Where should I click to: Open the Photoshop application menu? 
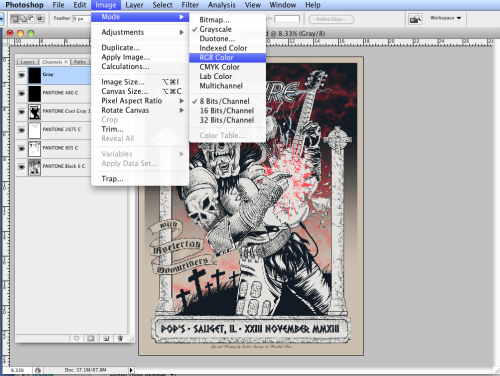point(24,5)
